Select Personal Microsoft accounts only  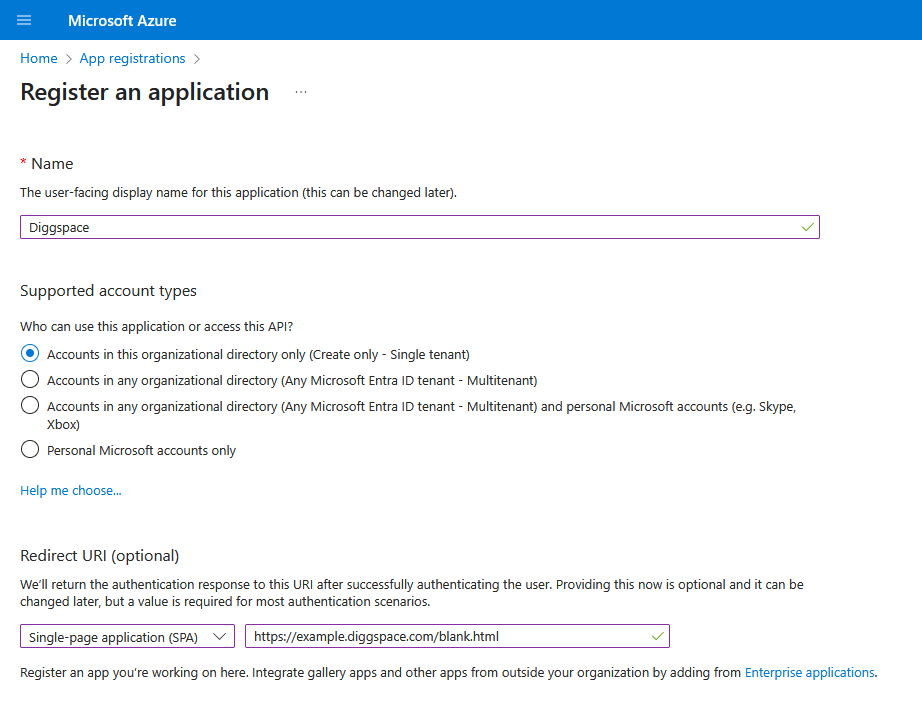tap(30, 450)
